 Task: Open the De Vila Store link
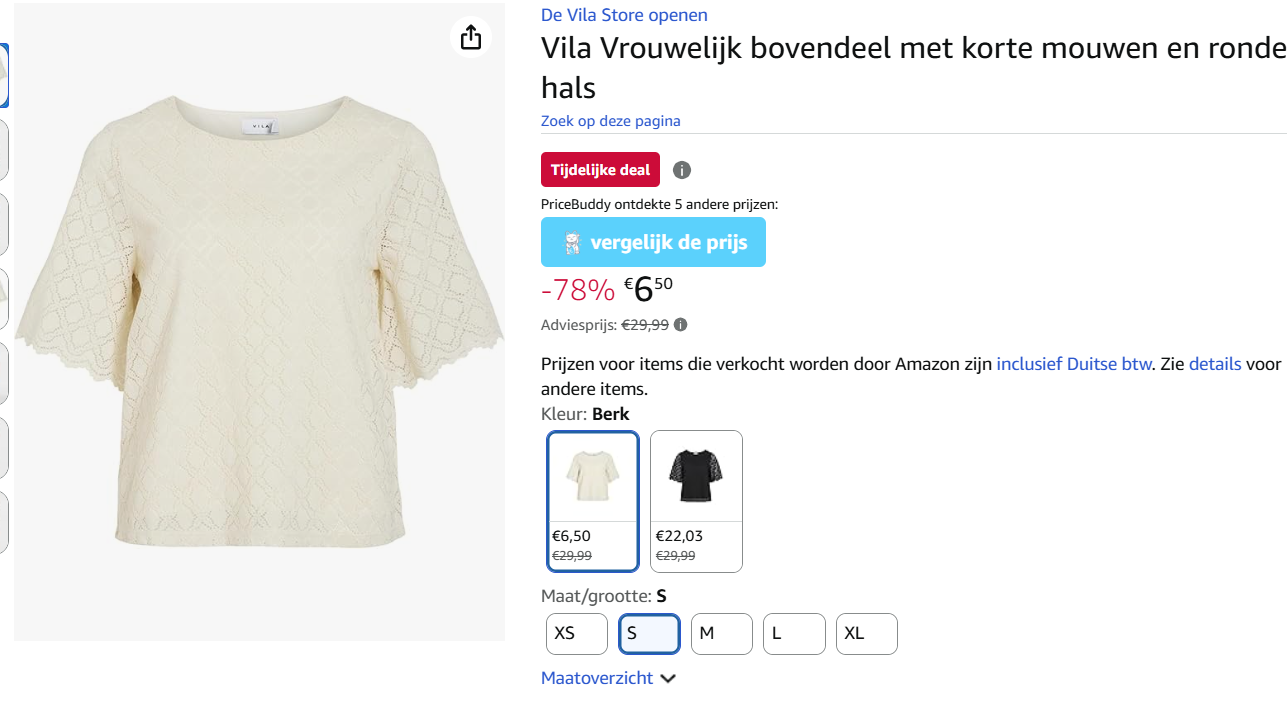623,15
